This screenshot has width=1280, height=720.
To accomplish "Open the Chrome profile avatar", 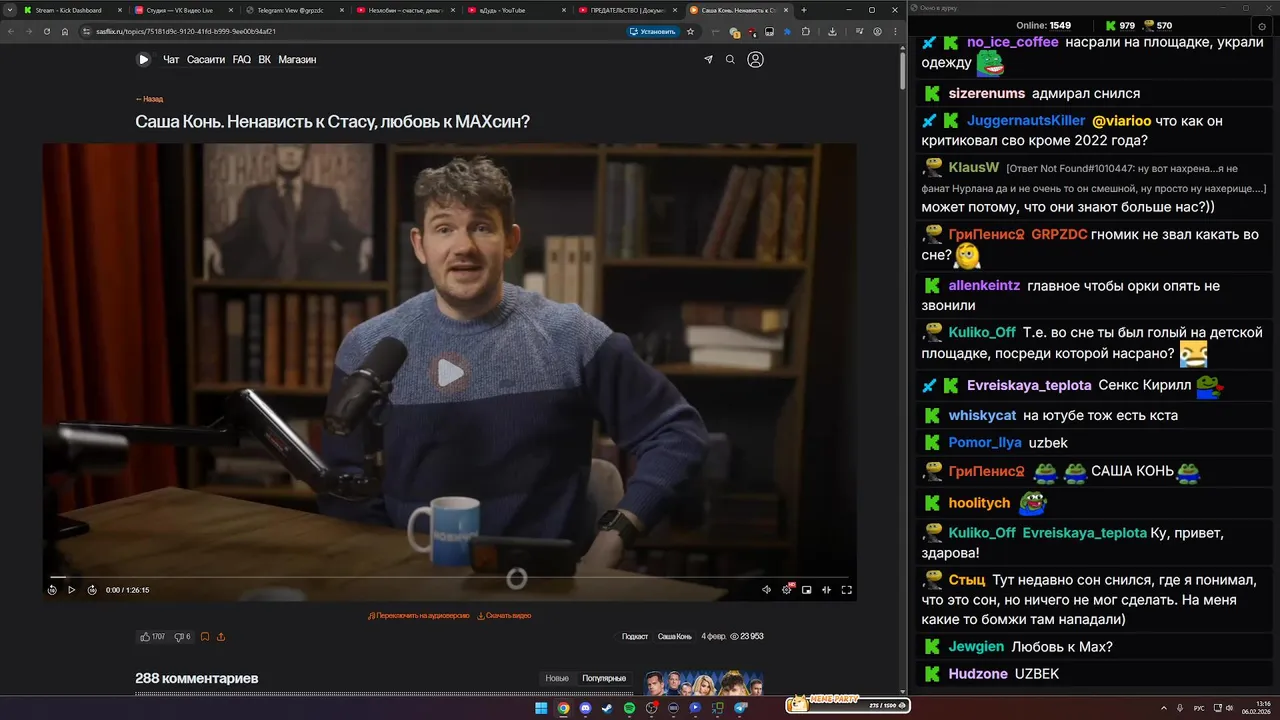I will (x=878, y=31).
